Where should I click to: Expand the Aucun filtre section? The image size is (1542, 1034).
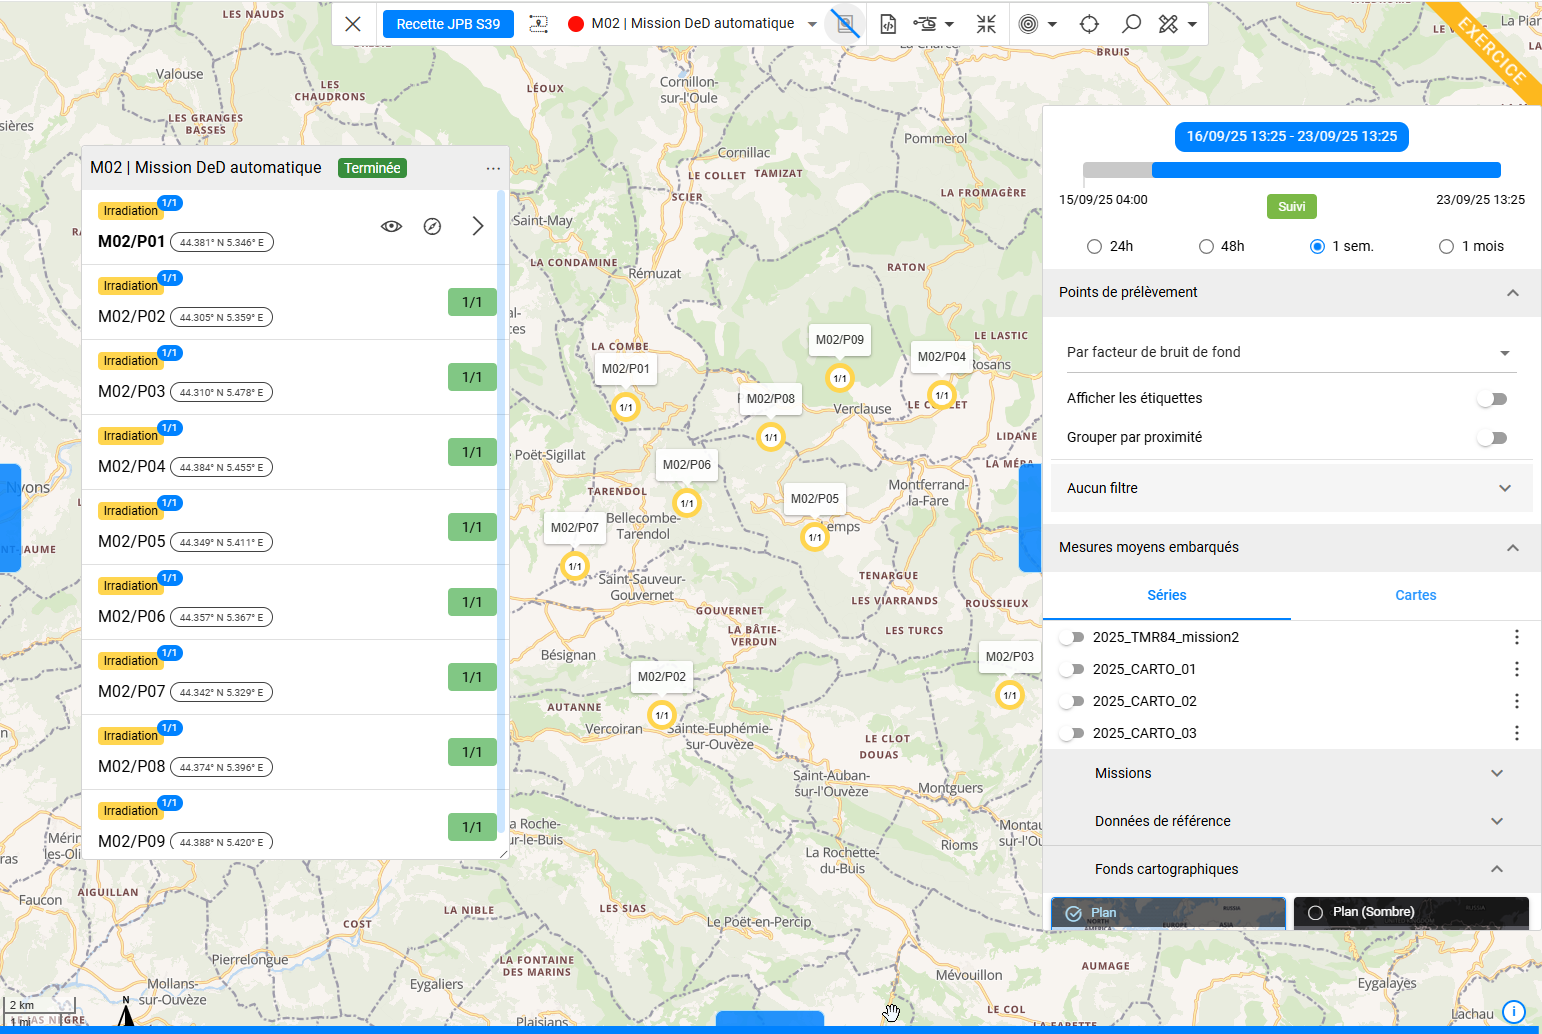pos(1290,488)
